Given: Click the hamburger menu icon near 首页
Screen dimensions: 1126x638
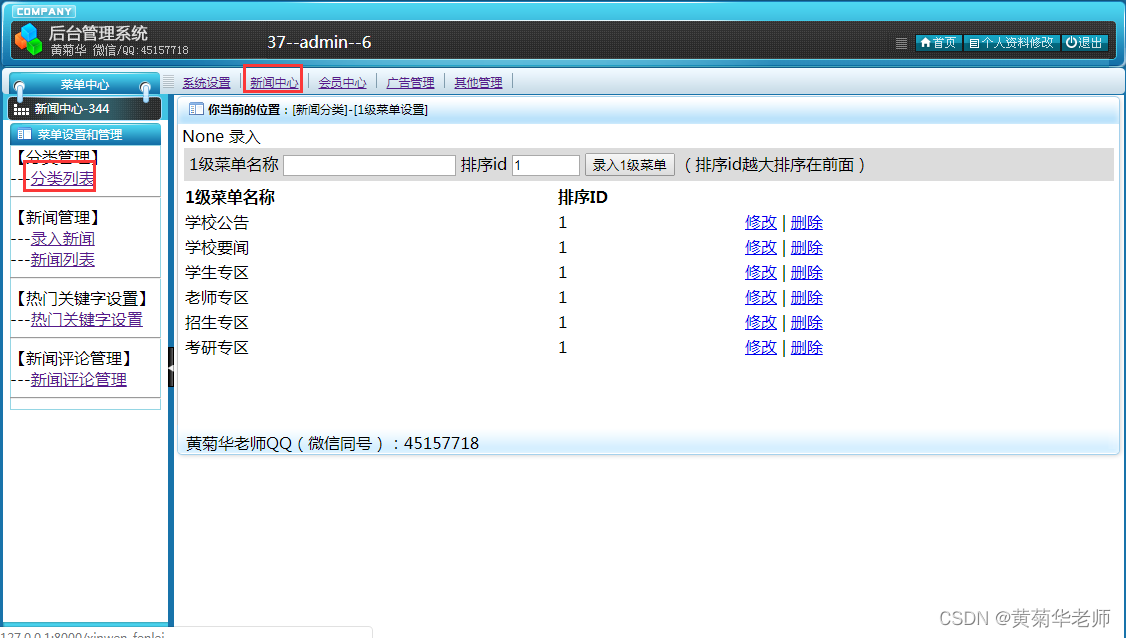Looking at the screenshot, I should point(899,43).
